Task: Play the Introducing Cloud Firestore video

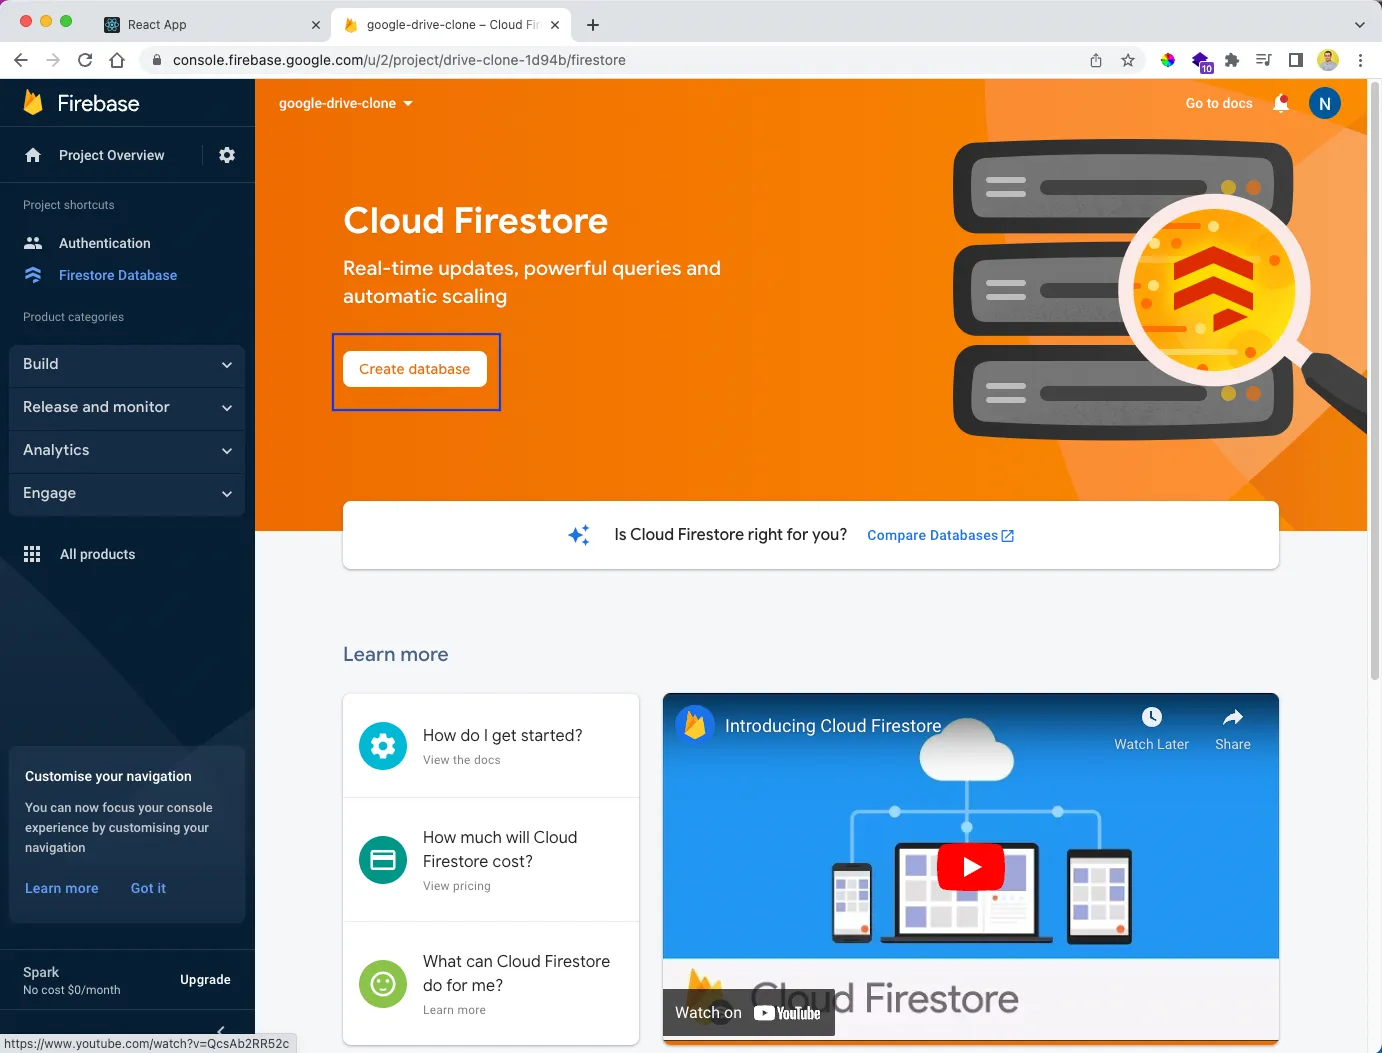Action: point(971,867)
